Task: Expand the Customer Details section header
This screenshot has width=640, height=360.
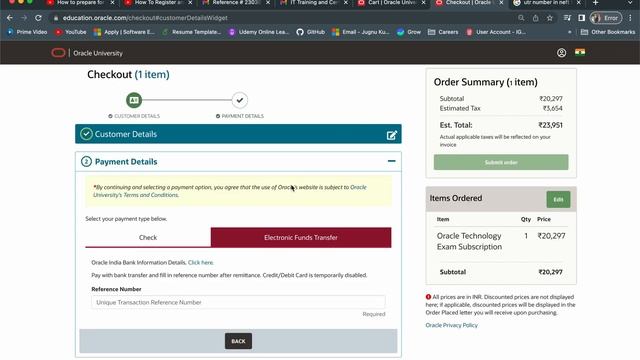Action: tap(238, 134)
